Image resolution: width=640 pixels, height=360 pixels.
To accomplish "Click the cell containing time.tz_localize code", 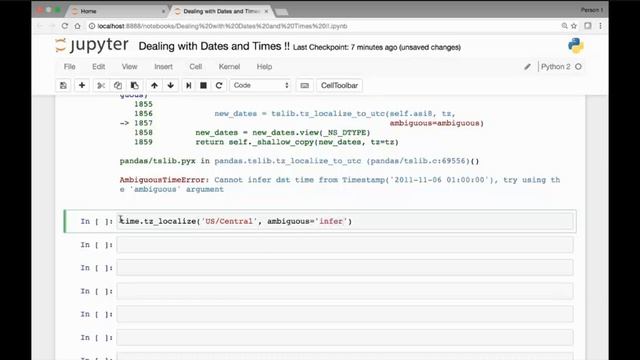I will pos(345,221).
